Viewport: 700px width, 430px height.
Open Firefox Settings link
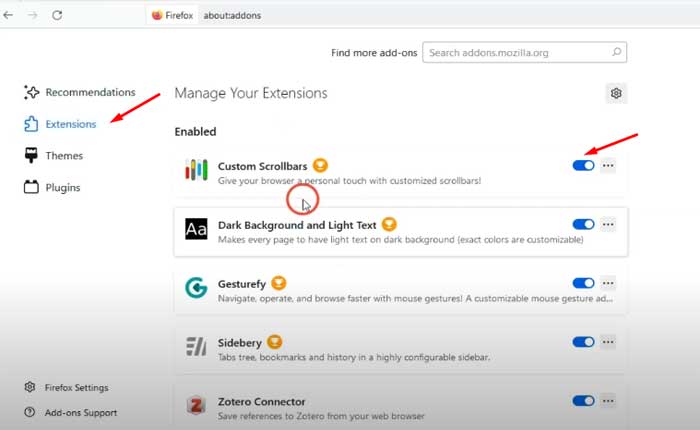76,387
